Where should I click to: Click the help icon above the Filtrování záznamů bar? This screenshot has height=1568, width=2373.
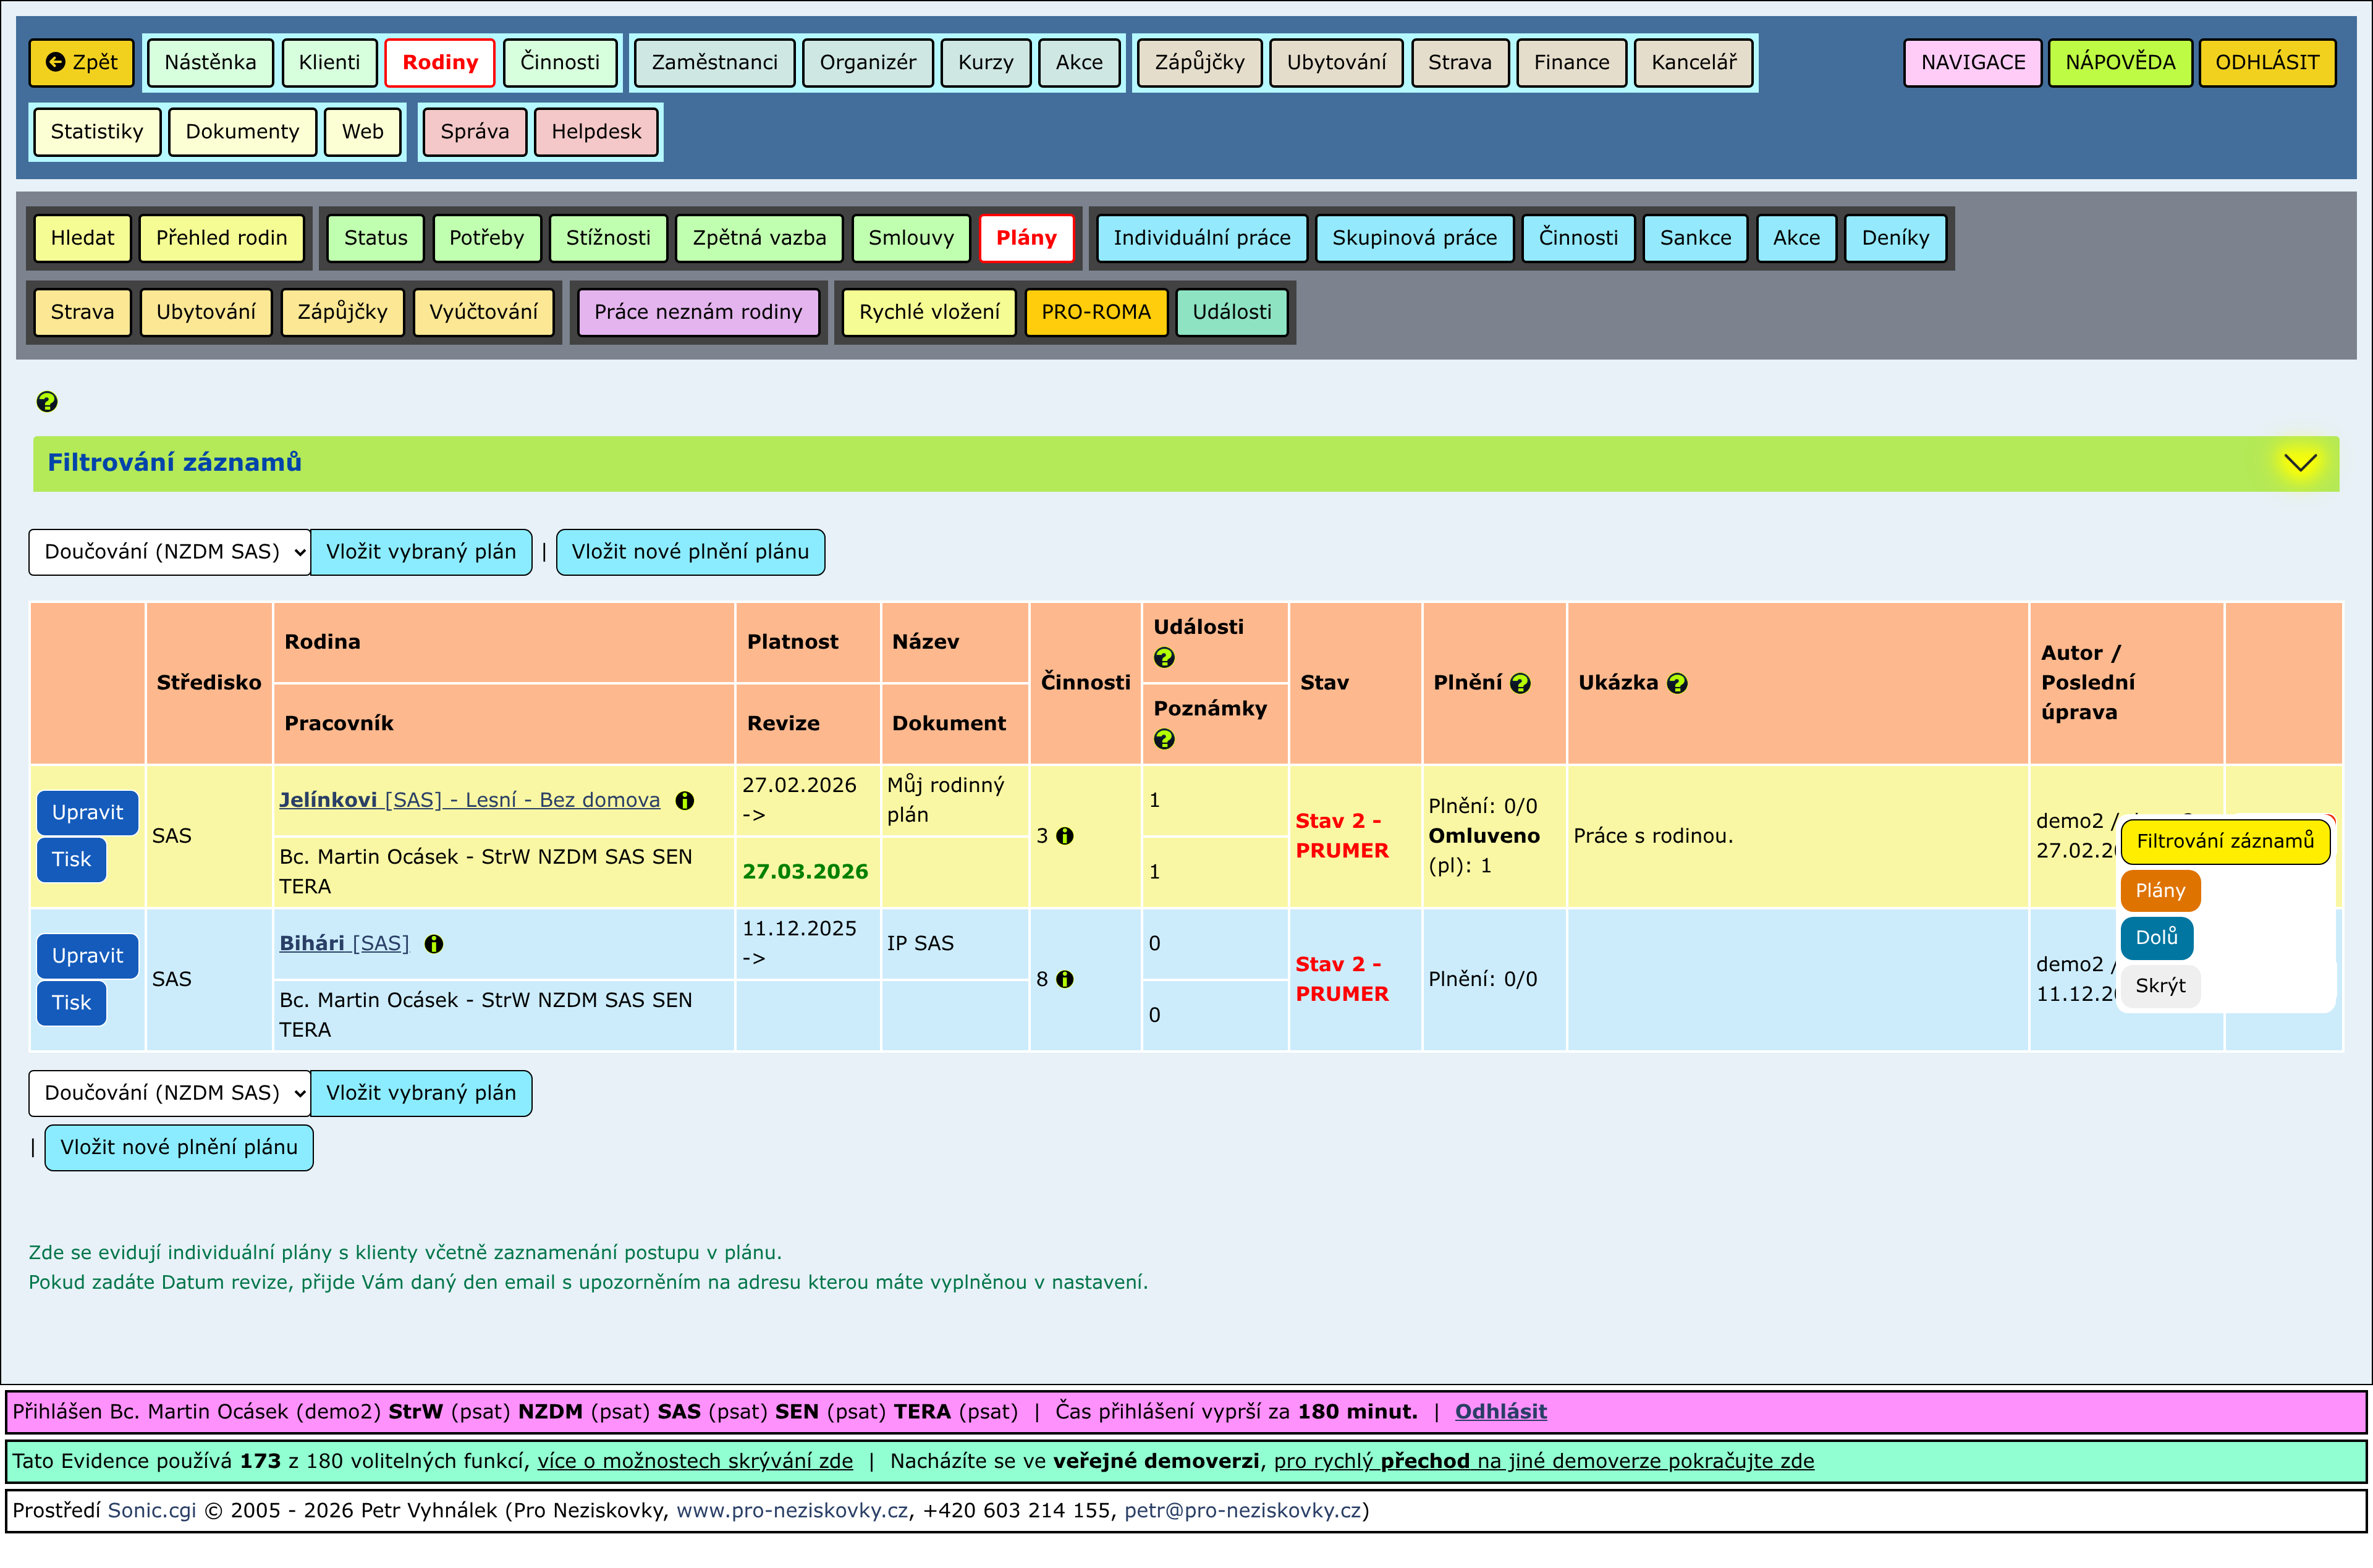click(x=46, y=402)
